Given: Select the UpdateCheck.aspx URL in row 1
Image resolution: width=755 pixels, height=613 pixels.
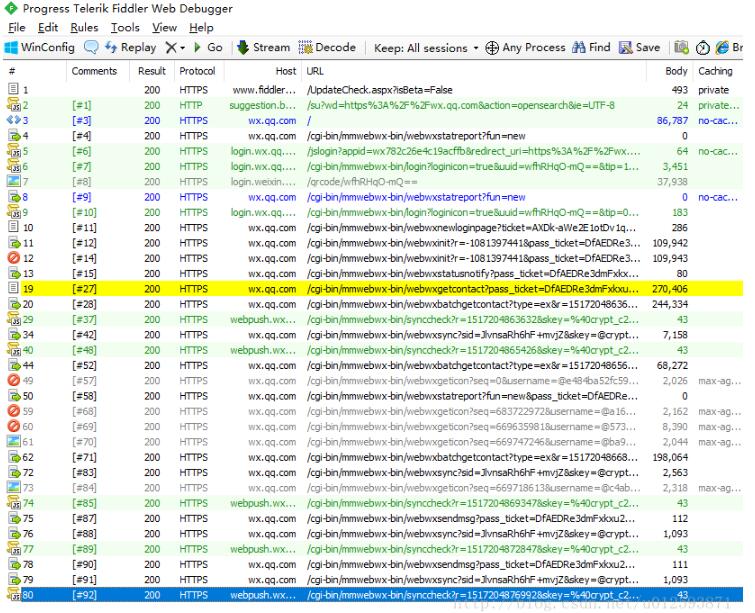Looking at the screenshot, I should click(x=379, y=90).
